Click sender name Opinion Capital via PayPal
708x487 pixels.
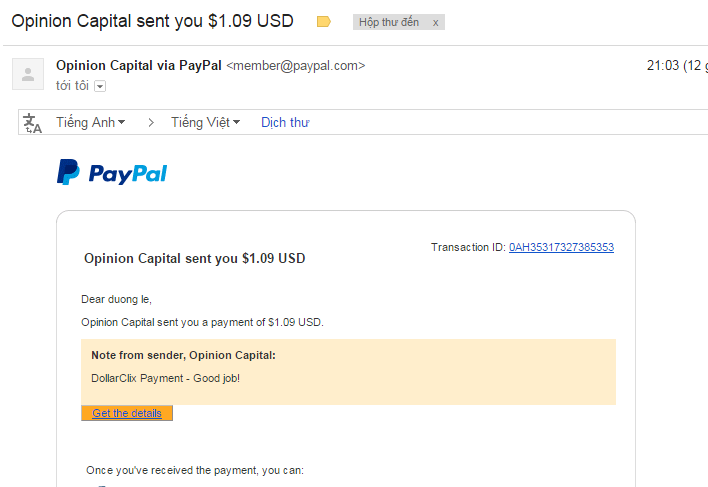coord(139,66)
